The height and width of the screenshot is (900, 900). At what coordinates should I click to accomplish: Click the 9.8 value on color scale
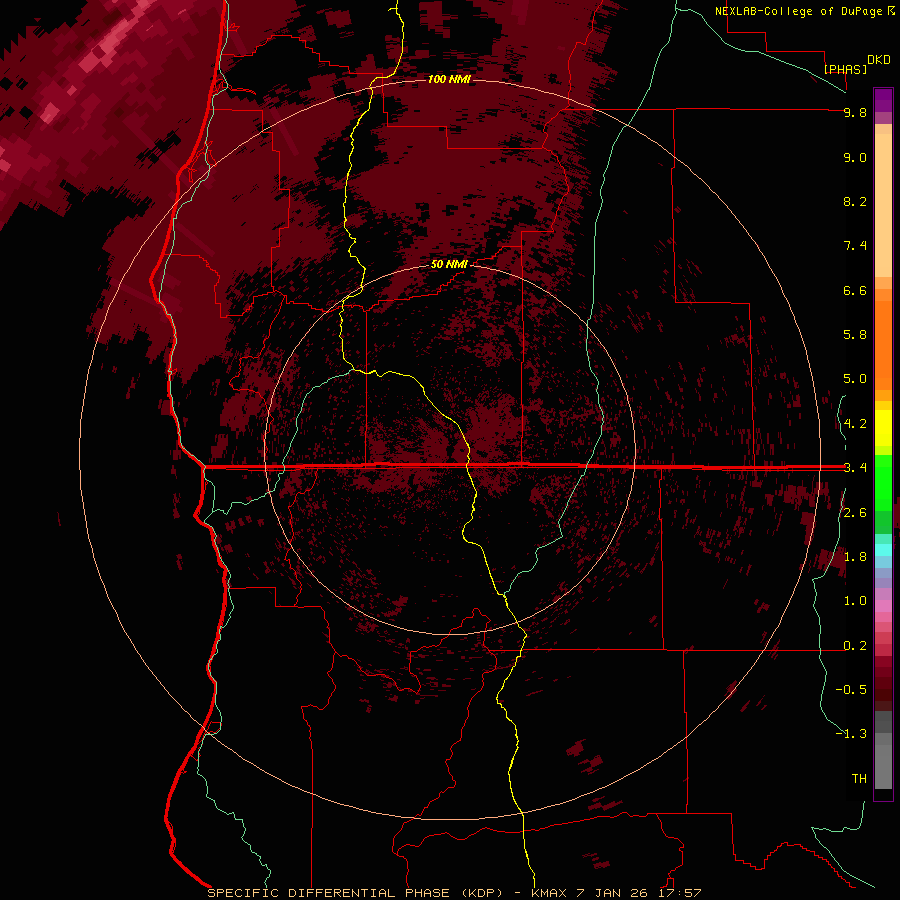[855, 112]
